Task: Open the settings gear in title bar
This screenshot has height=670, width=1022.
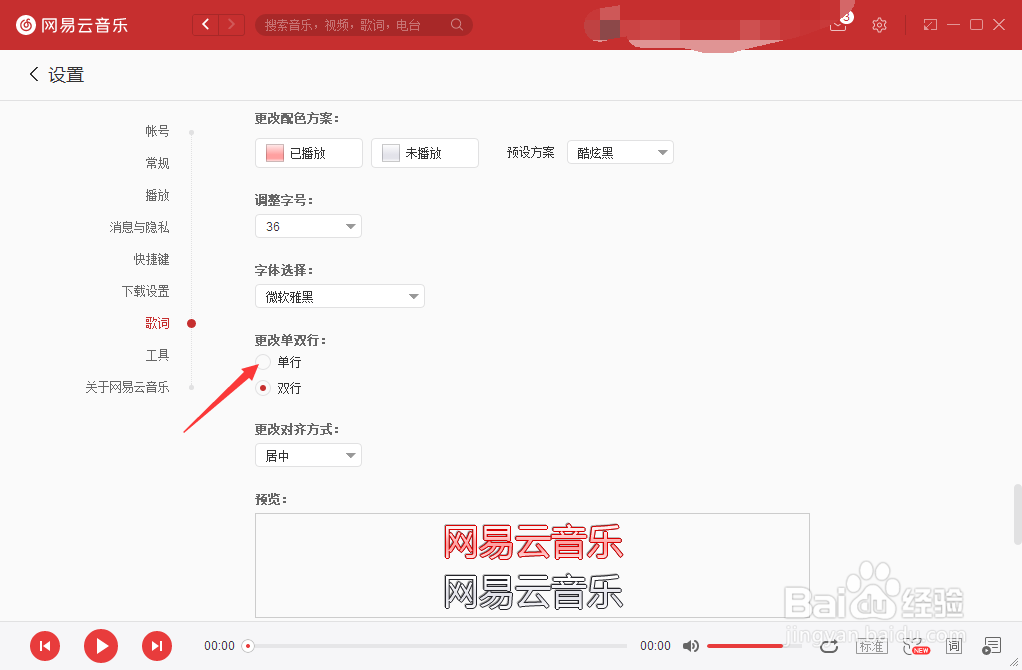Action: tap(879, 25)
